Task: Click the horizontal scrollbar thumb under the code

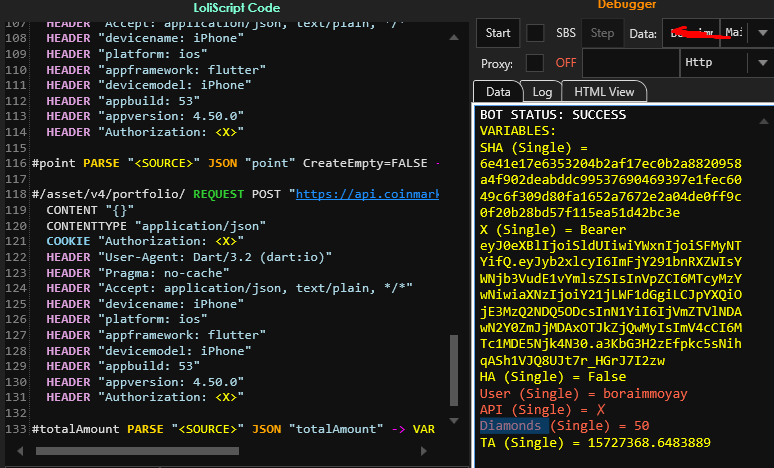Action: (x=137, y=451)
